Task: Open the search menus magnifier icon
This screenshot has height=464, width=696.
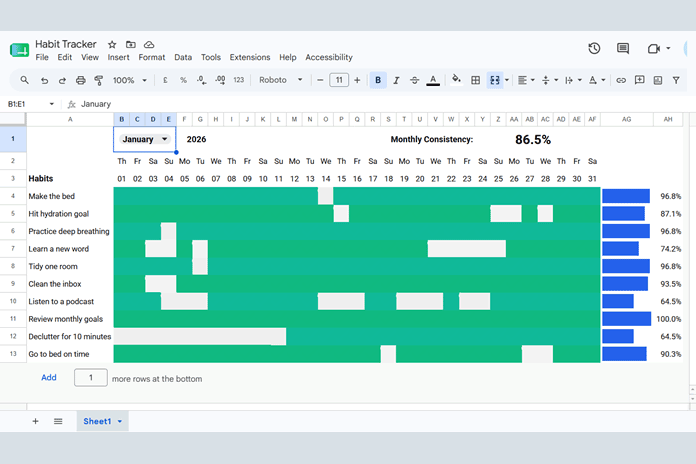Action: click(24, 80)
